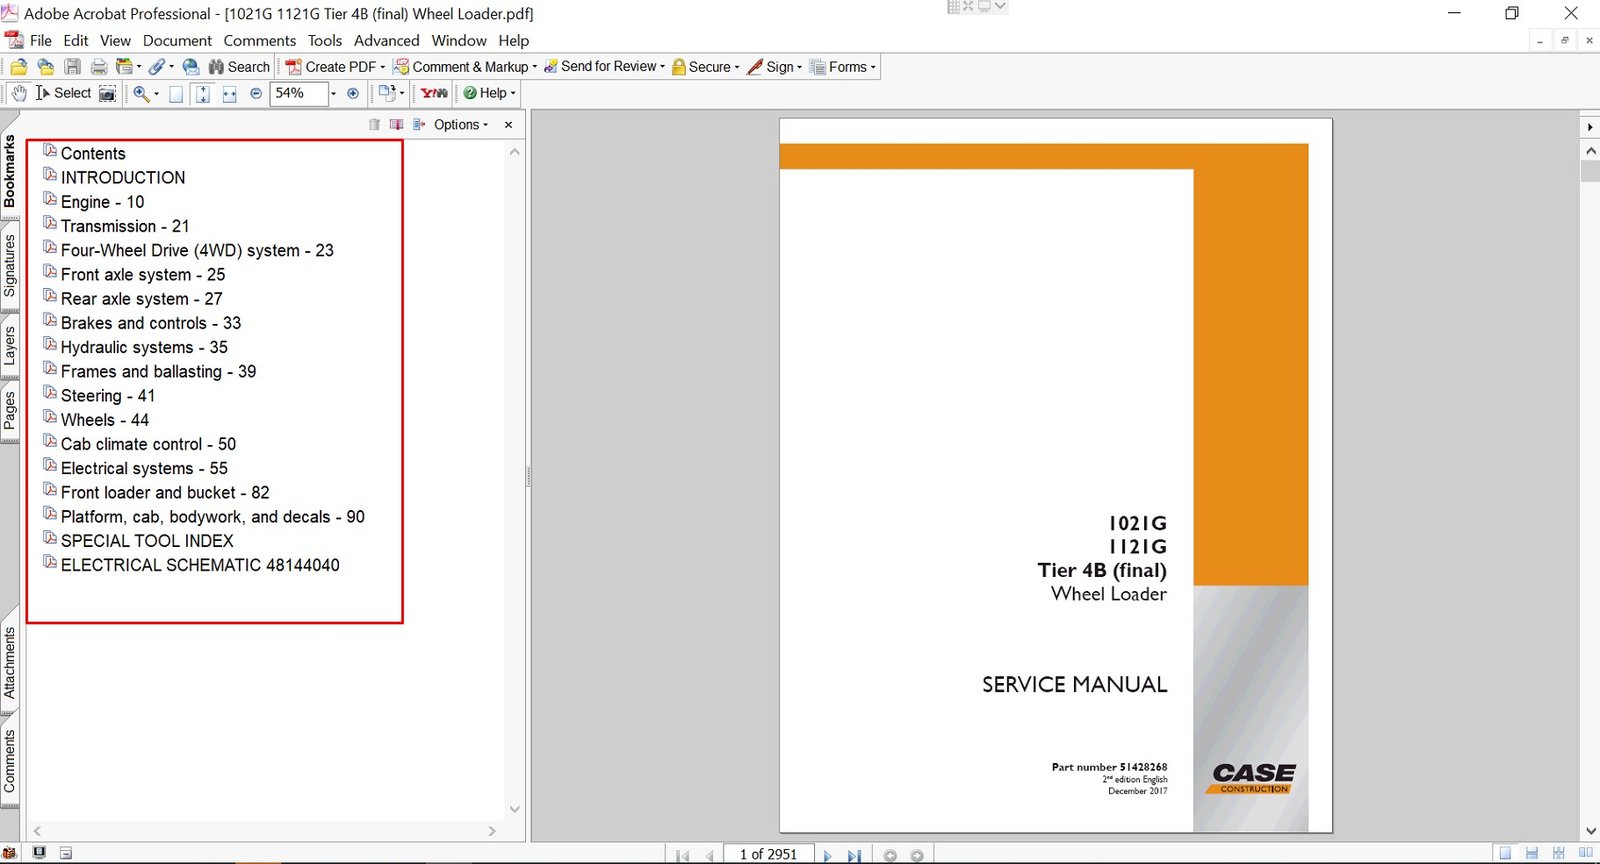Click the Search button
Viewport: 1600px width, 864px height.
239,67
